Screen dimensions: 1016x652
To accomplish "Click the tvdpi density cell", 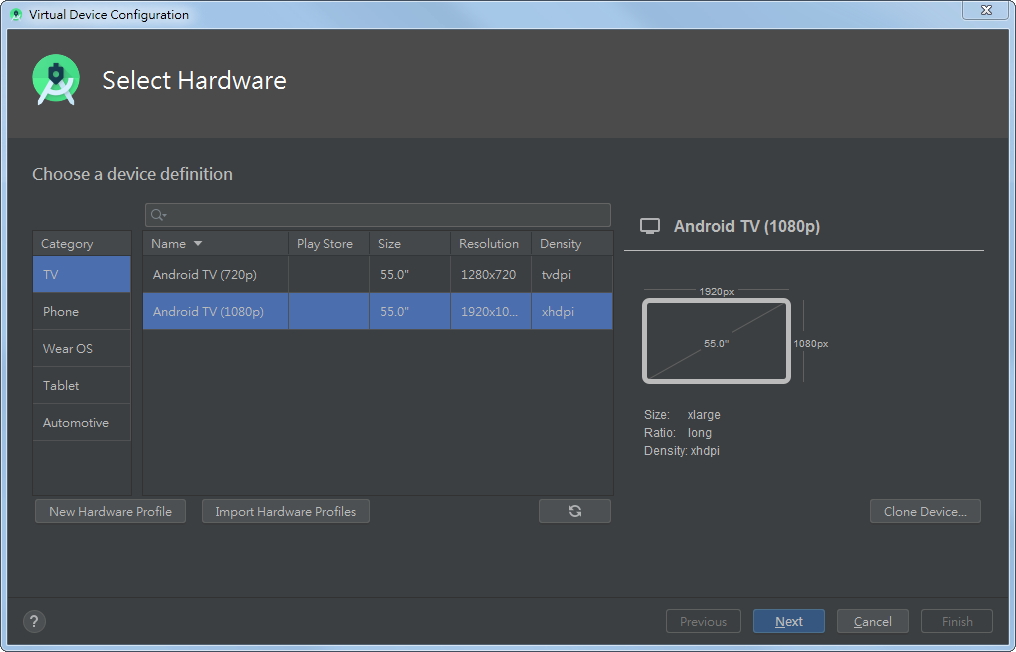I will point(572,274).
